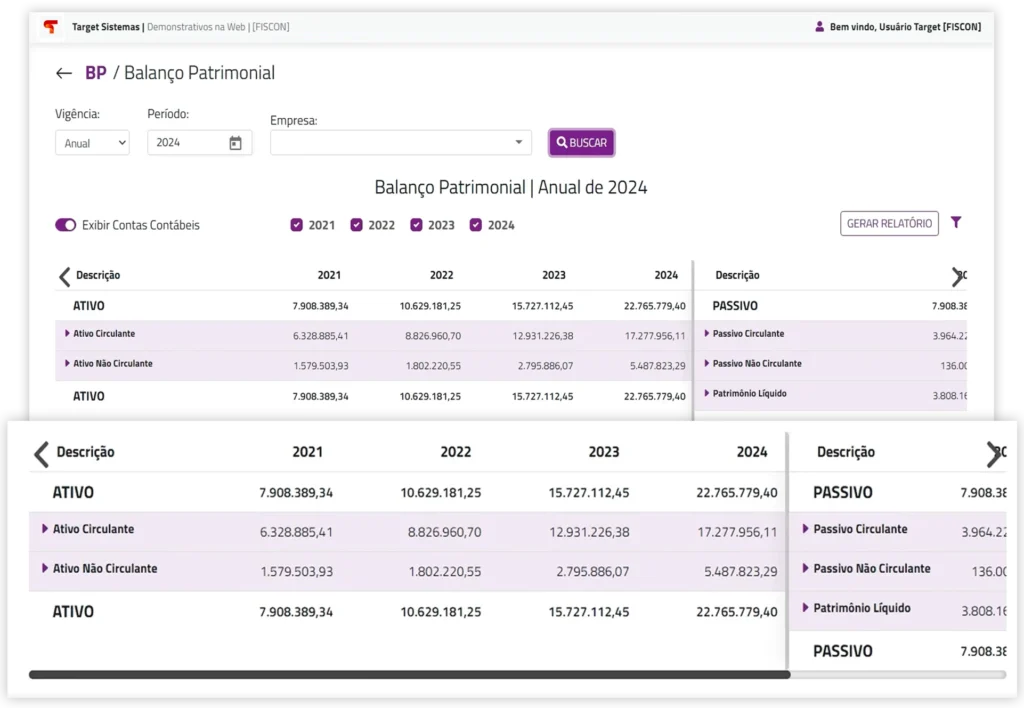Click left chevron in enlarged table header
The image size is (1024, 708).
coord(41,454)
